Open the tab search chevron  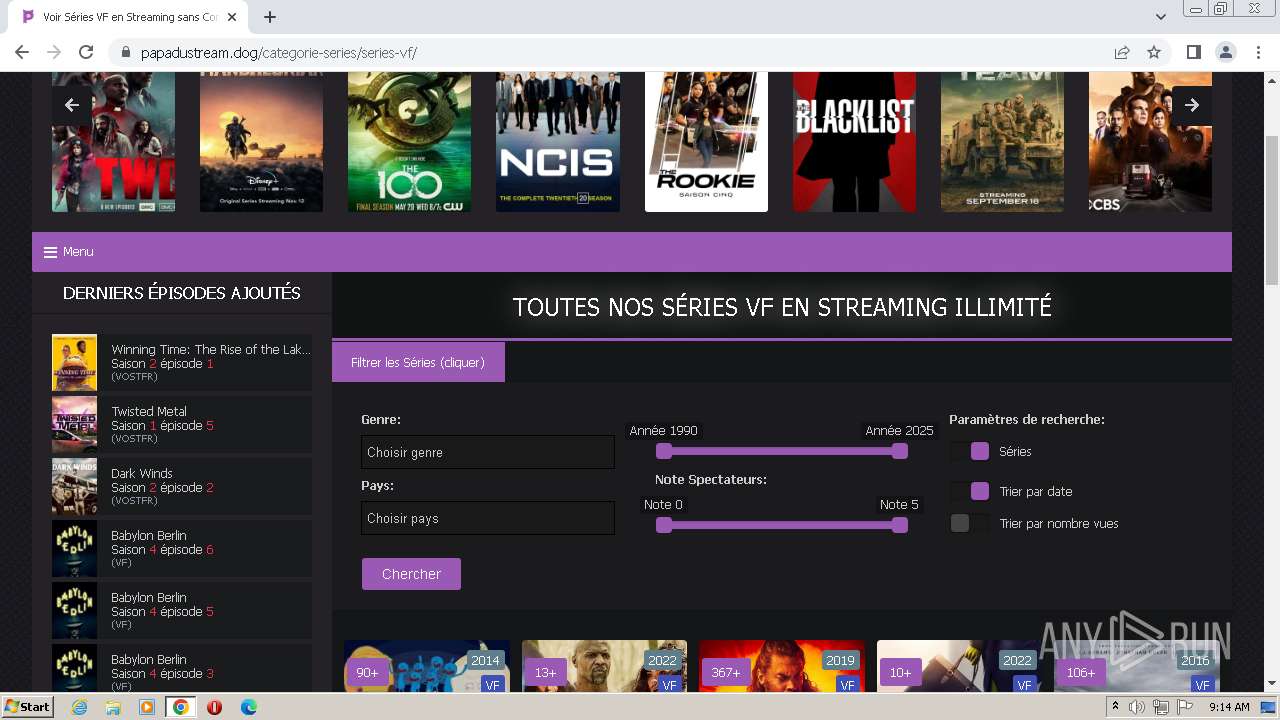(x=1160, y=17)
